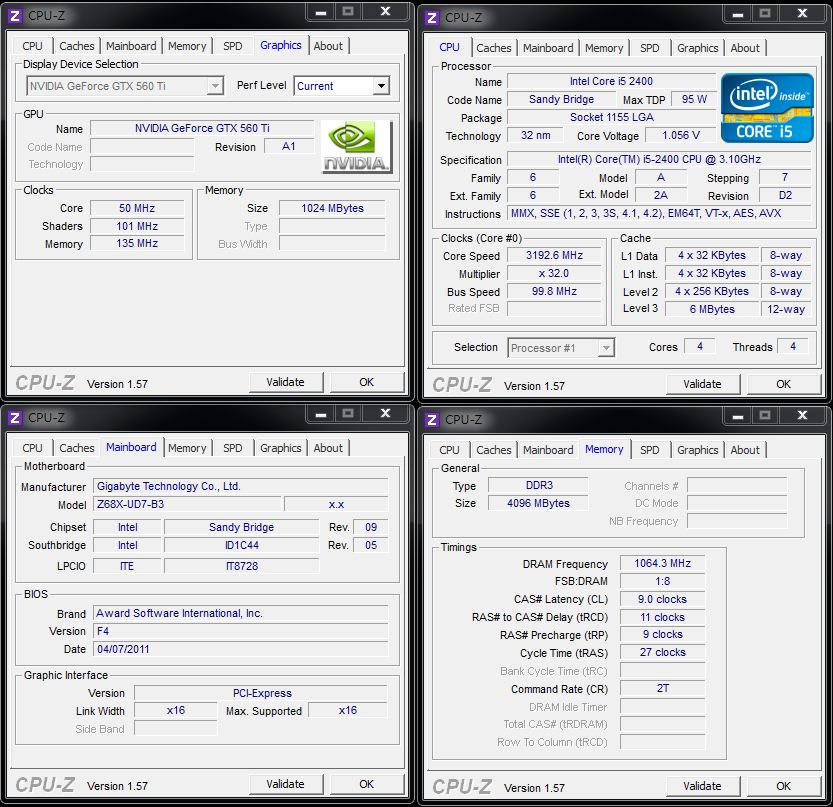Open About tab in Memory window

(745, 451)
